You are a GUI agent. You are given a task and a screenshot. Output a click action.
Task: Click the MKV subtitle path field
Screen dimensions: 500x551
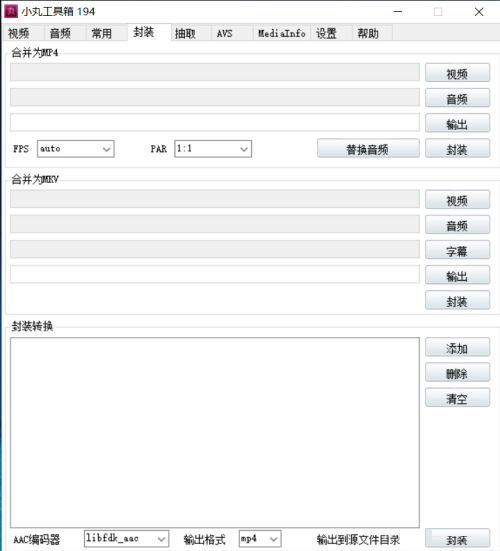pyautogui.click(x=215, y=249)
